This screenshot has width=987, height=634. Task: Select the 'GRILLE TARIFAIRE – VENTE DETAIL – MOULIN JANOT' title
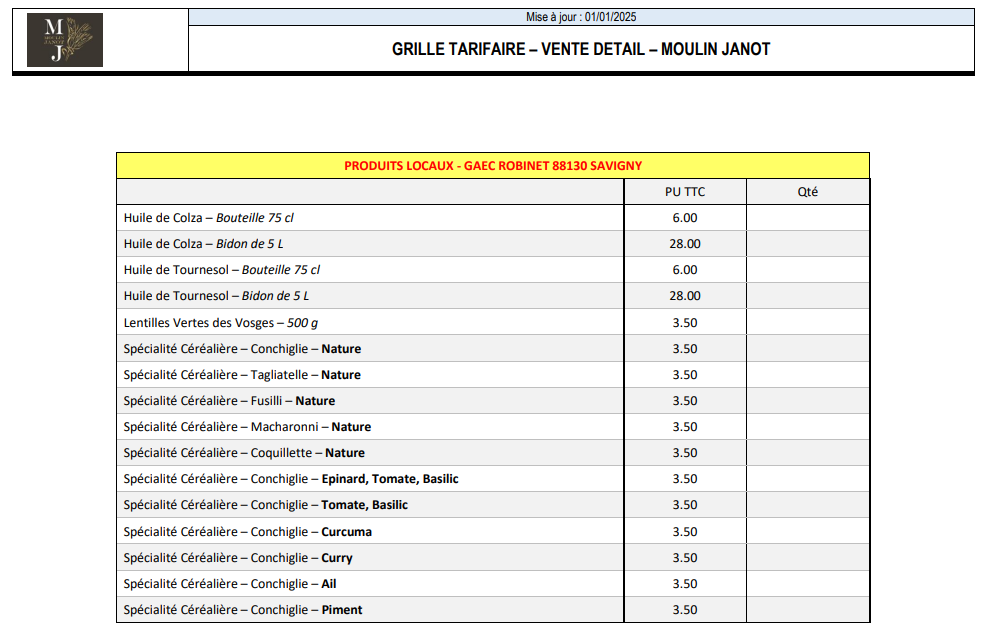coord(581,49)
